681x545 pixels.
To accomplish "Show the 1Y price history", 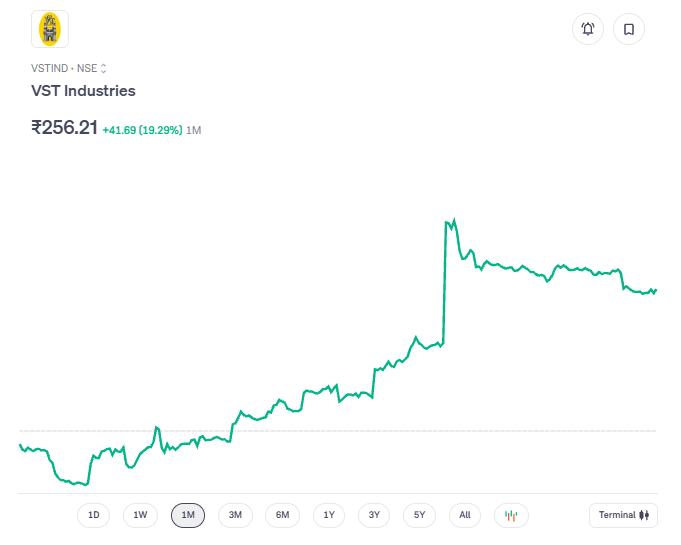I will pyautogui.click(x=329, y=515).
